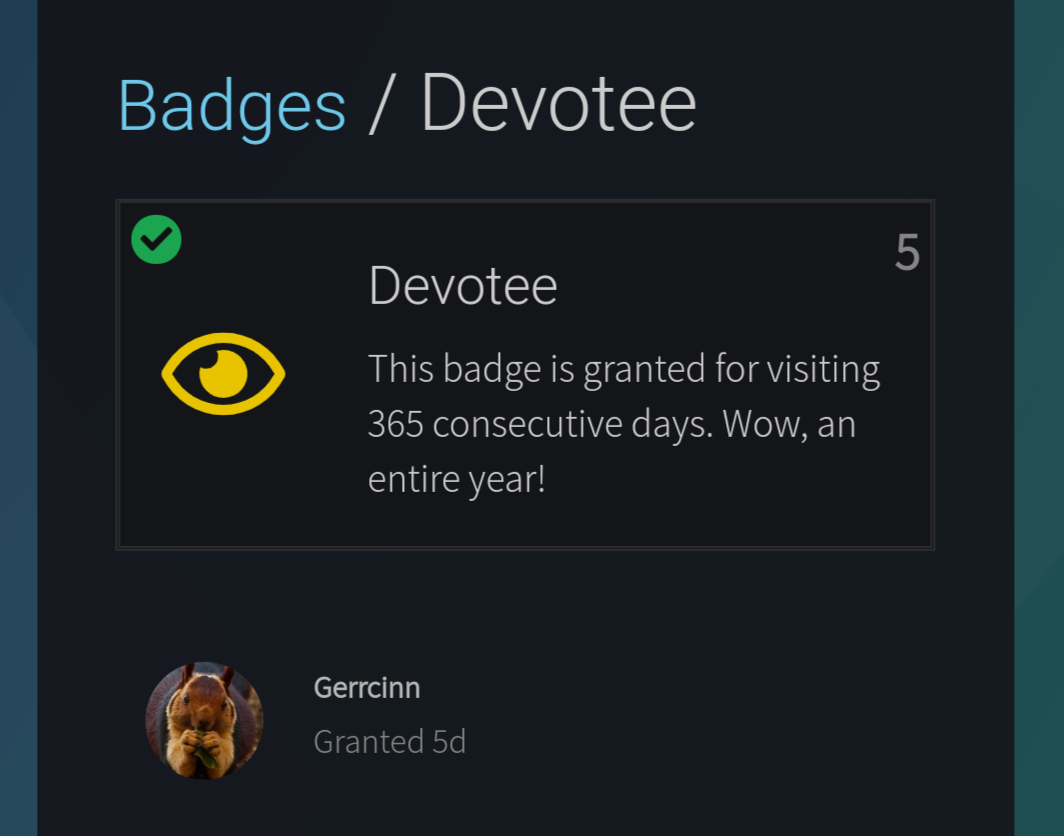Viewport: 1064px width, 836px height.
Task: Open Gerrcinn's squirrel avatar
Action: point(204,720)
